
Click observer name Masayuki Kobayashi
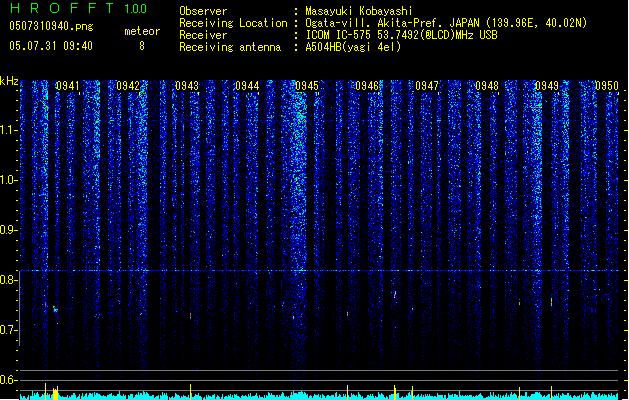tap(359, 11)
